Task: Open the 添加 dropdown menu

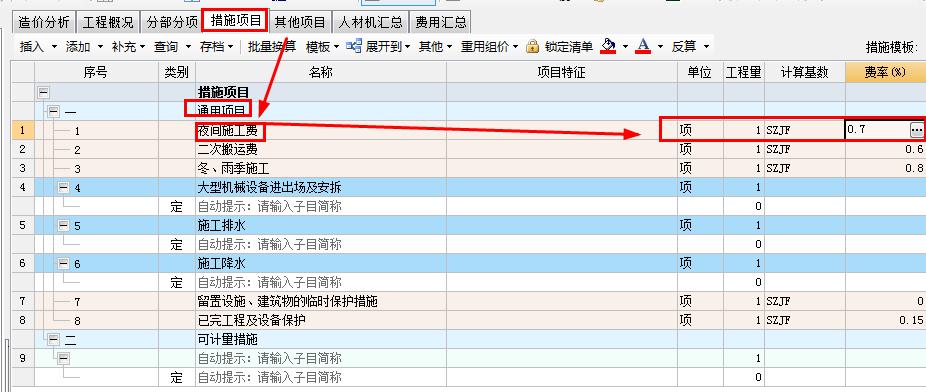Action: (84, 47)
